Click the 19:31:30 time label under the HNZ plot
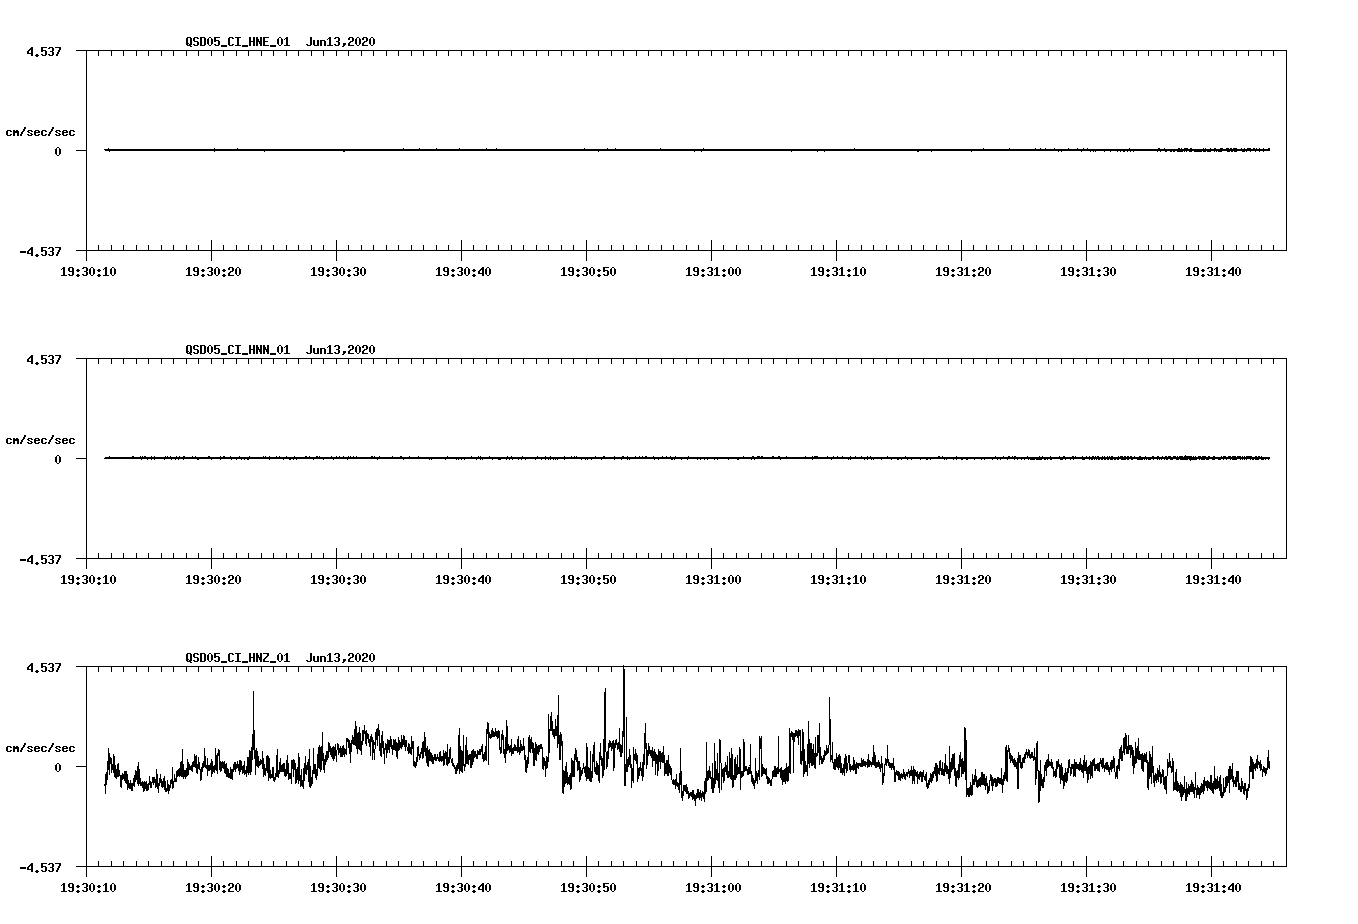The width and height of the screenshot is (1358, 924). 1087,887
